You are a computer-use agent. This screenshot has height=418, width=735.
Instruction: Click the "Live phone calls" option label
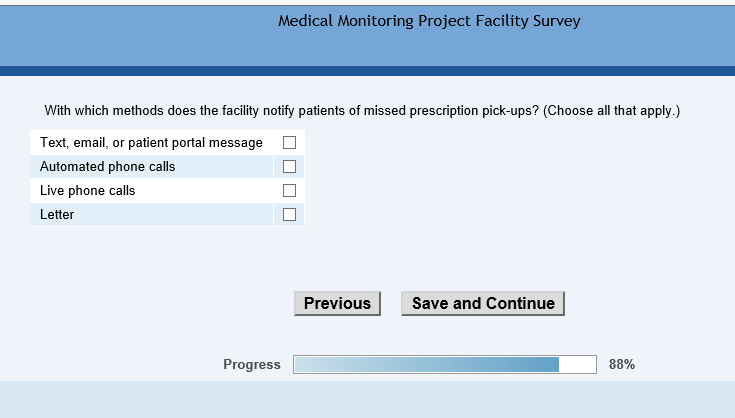click(x=87, y=191)
